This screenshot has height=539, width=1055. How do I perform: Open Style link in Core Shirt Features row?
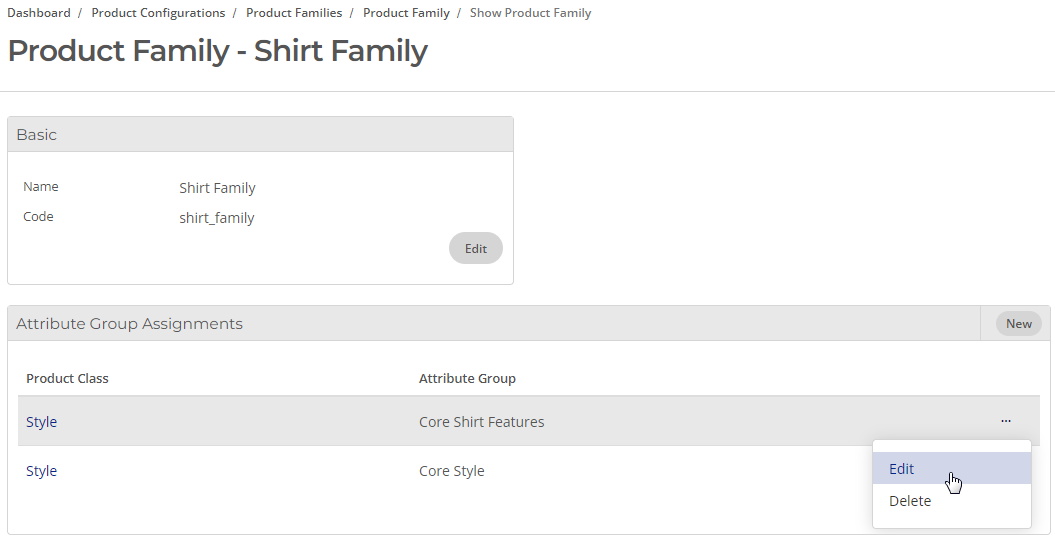42,422
